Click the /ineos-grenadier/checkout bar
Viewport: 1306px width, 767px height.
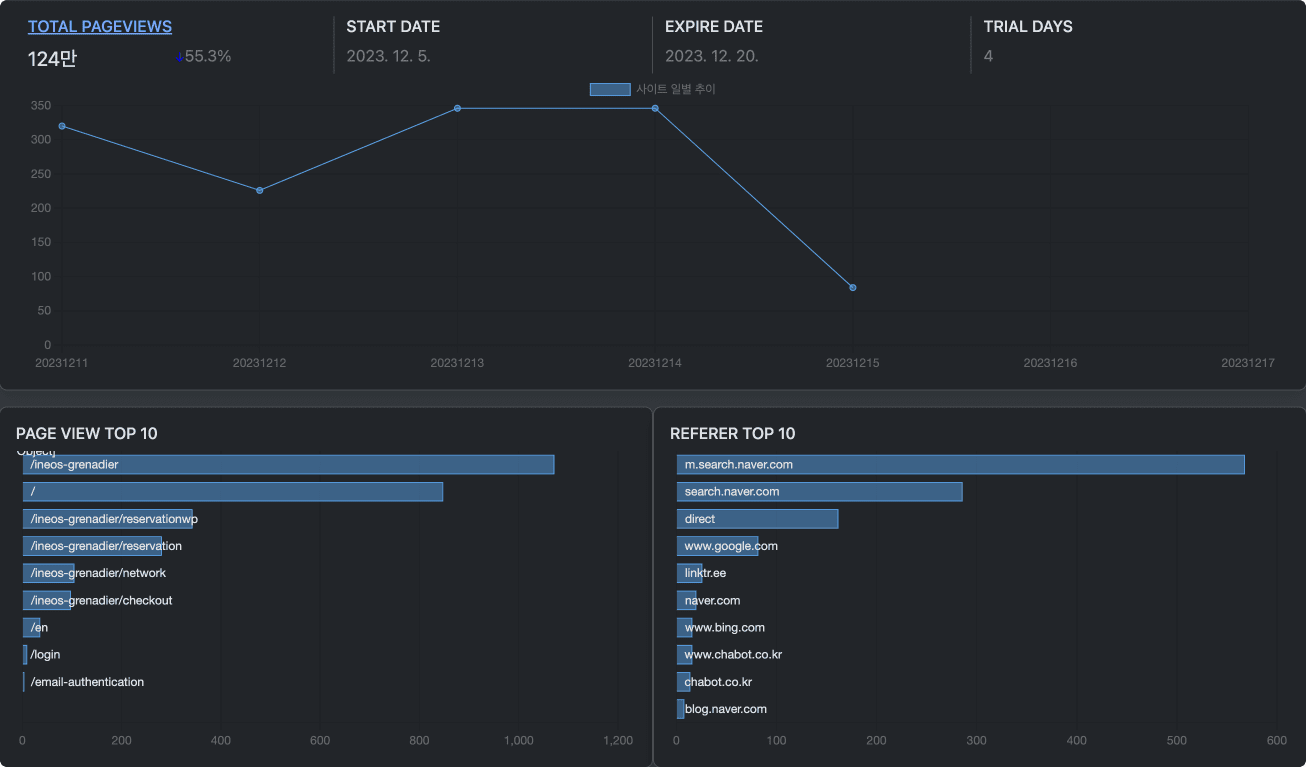click(x=47, y=600)
